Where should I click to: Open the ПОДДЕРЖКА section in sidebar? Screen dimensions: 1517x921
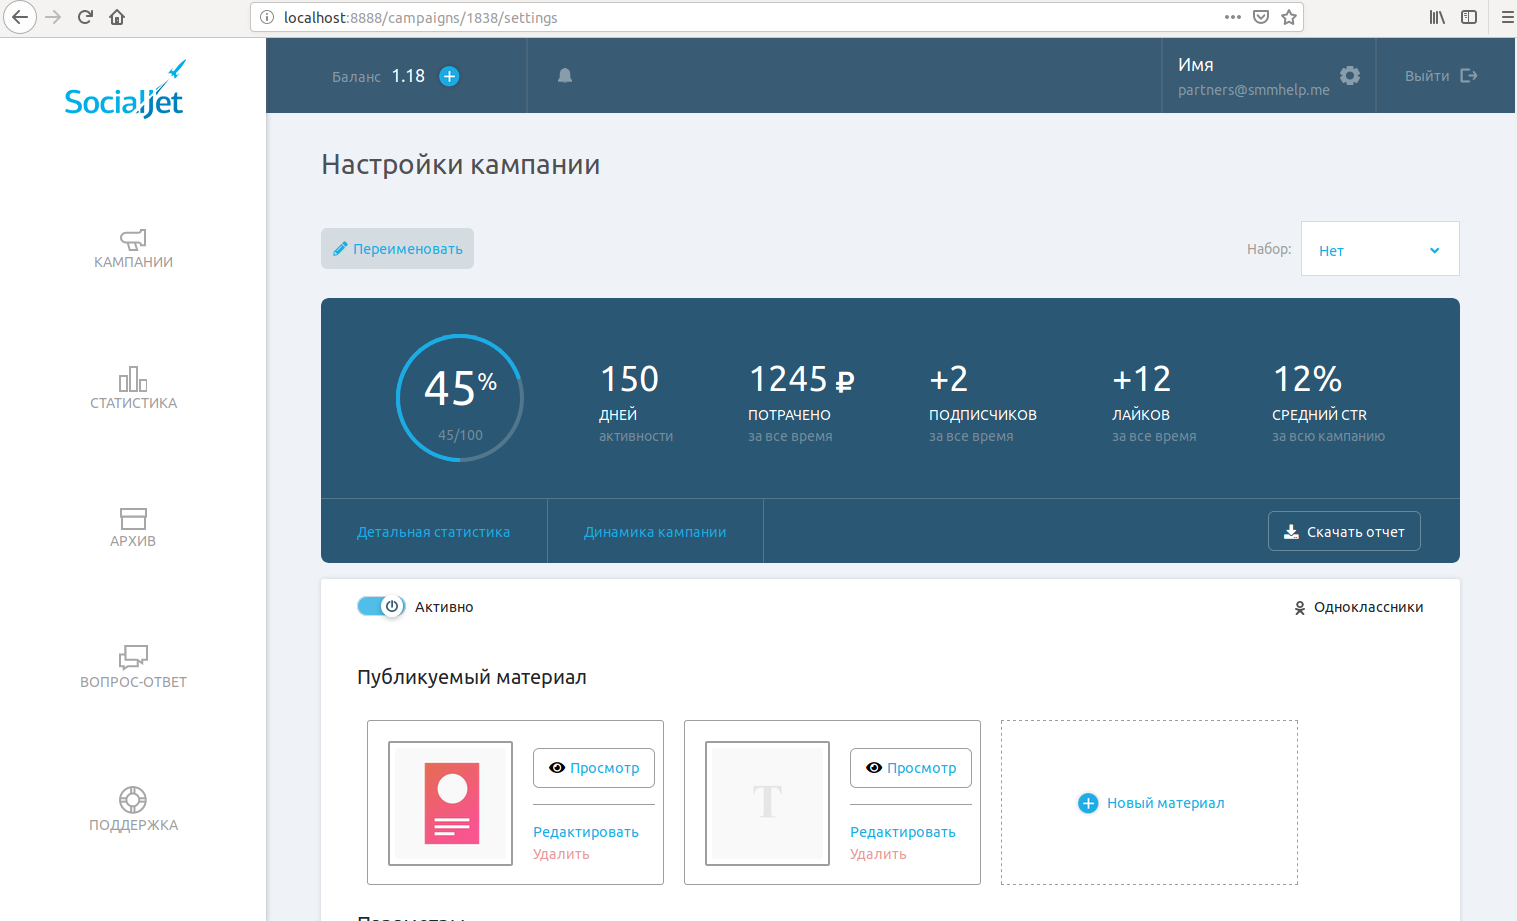click(x=133, y=806)
